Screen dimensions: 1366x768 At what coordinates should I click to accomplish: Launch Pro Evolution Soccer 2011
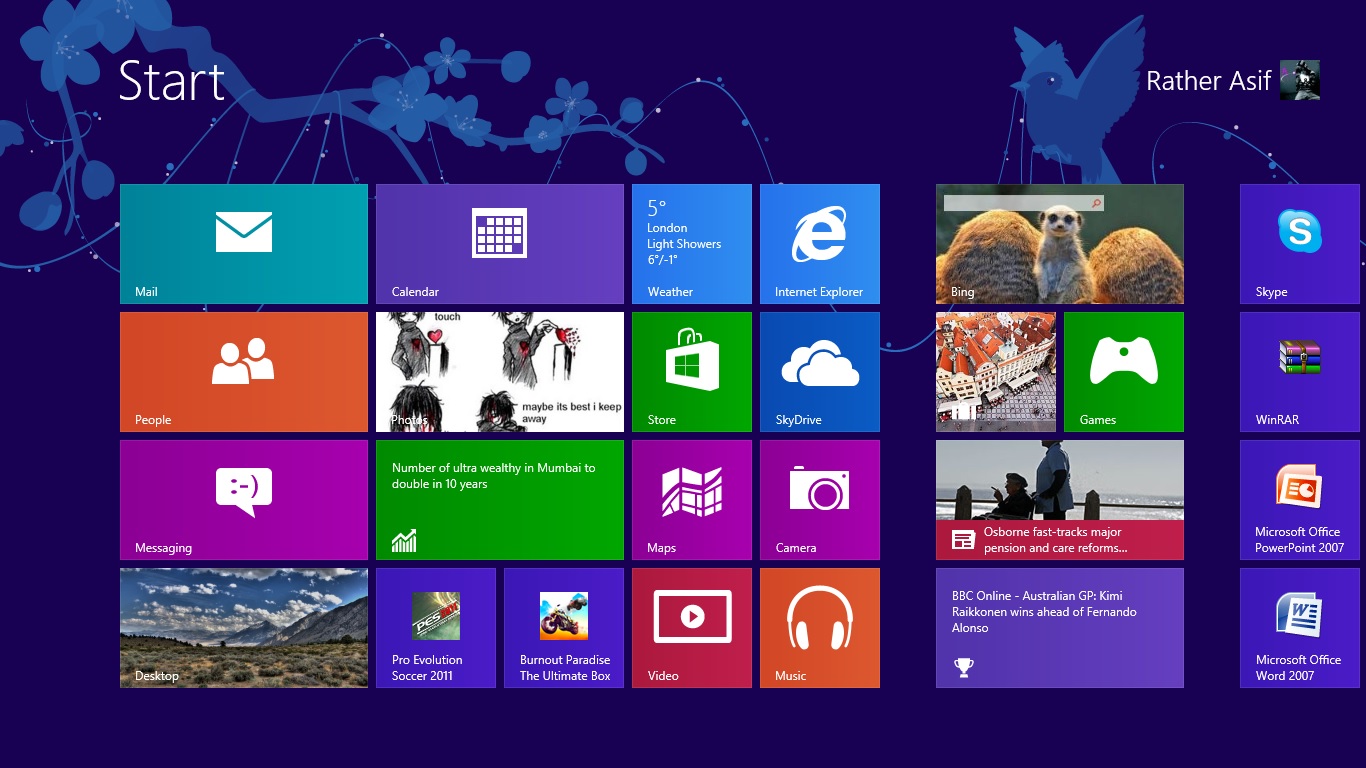click(435, 627)
